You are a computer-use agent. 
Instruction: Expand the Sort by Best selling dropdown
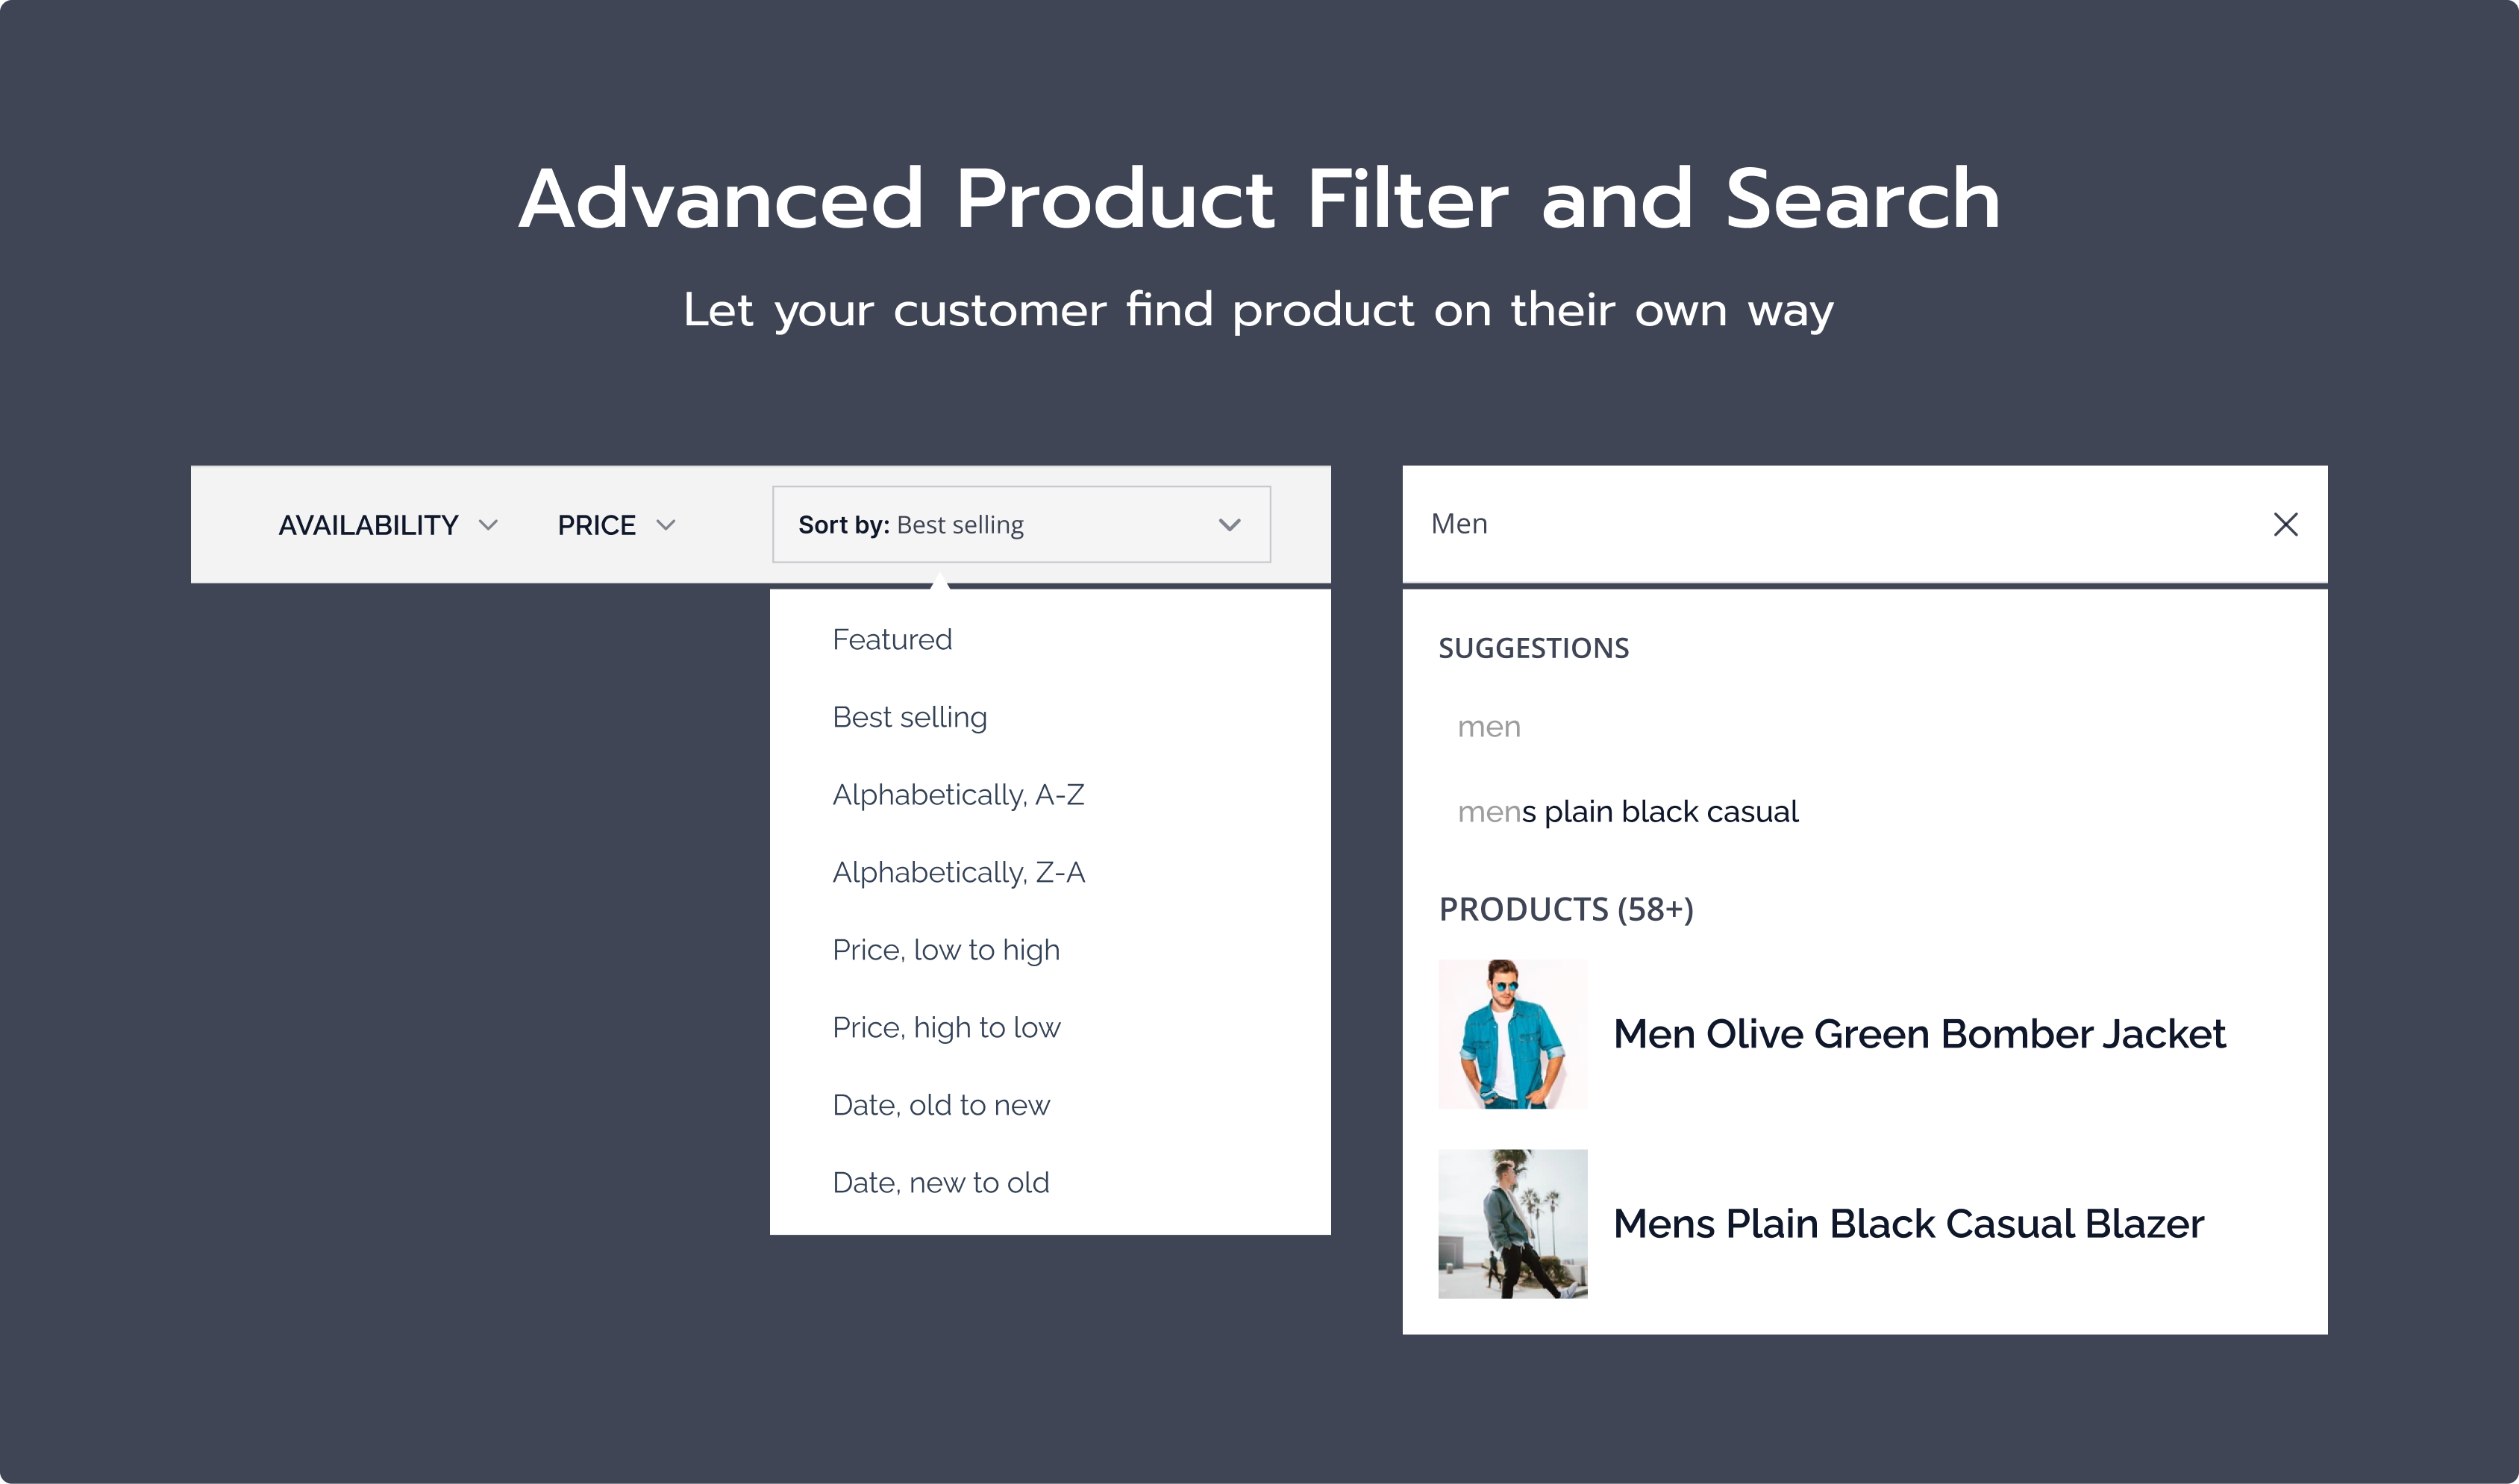[x=1023, y=525]
